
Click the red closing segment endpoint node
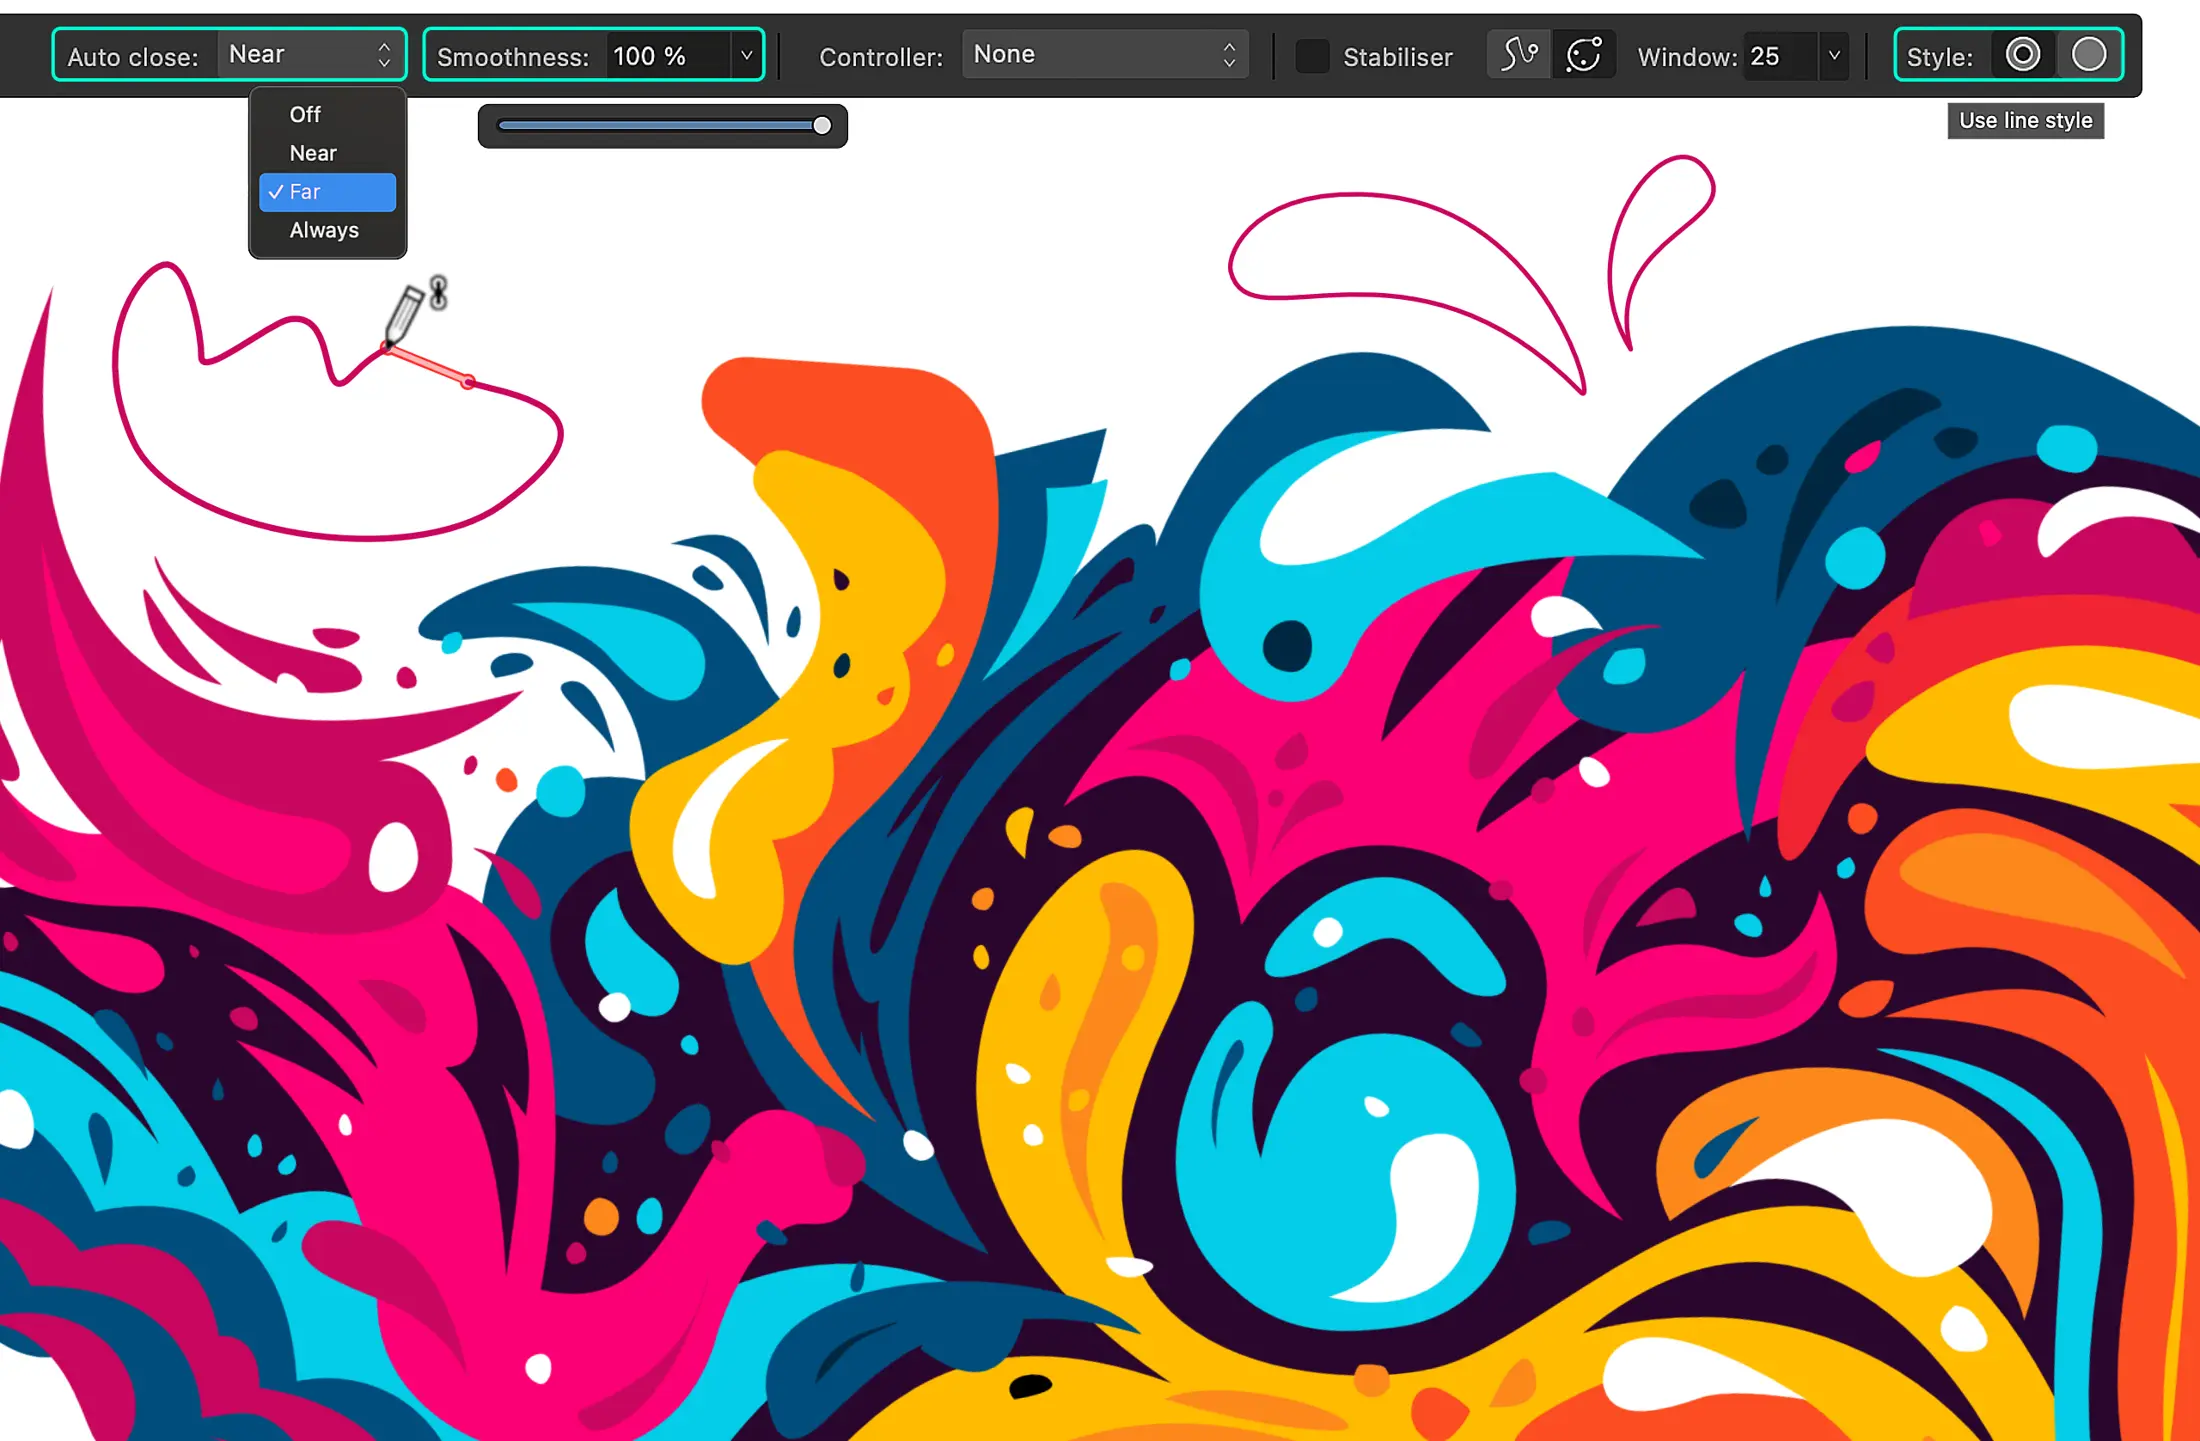pyautogui.click(x=468, y=382)
